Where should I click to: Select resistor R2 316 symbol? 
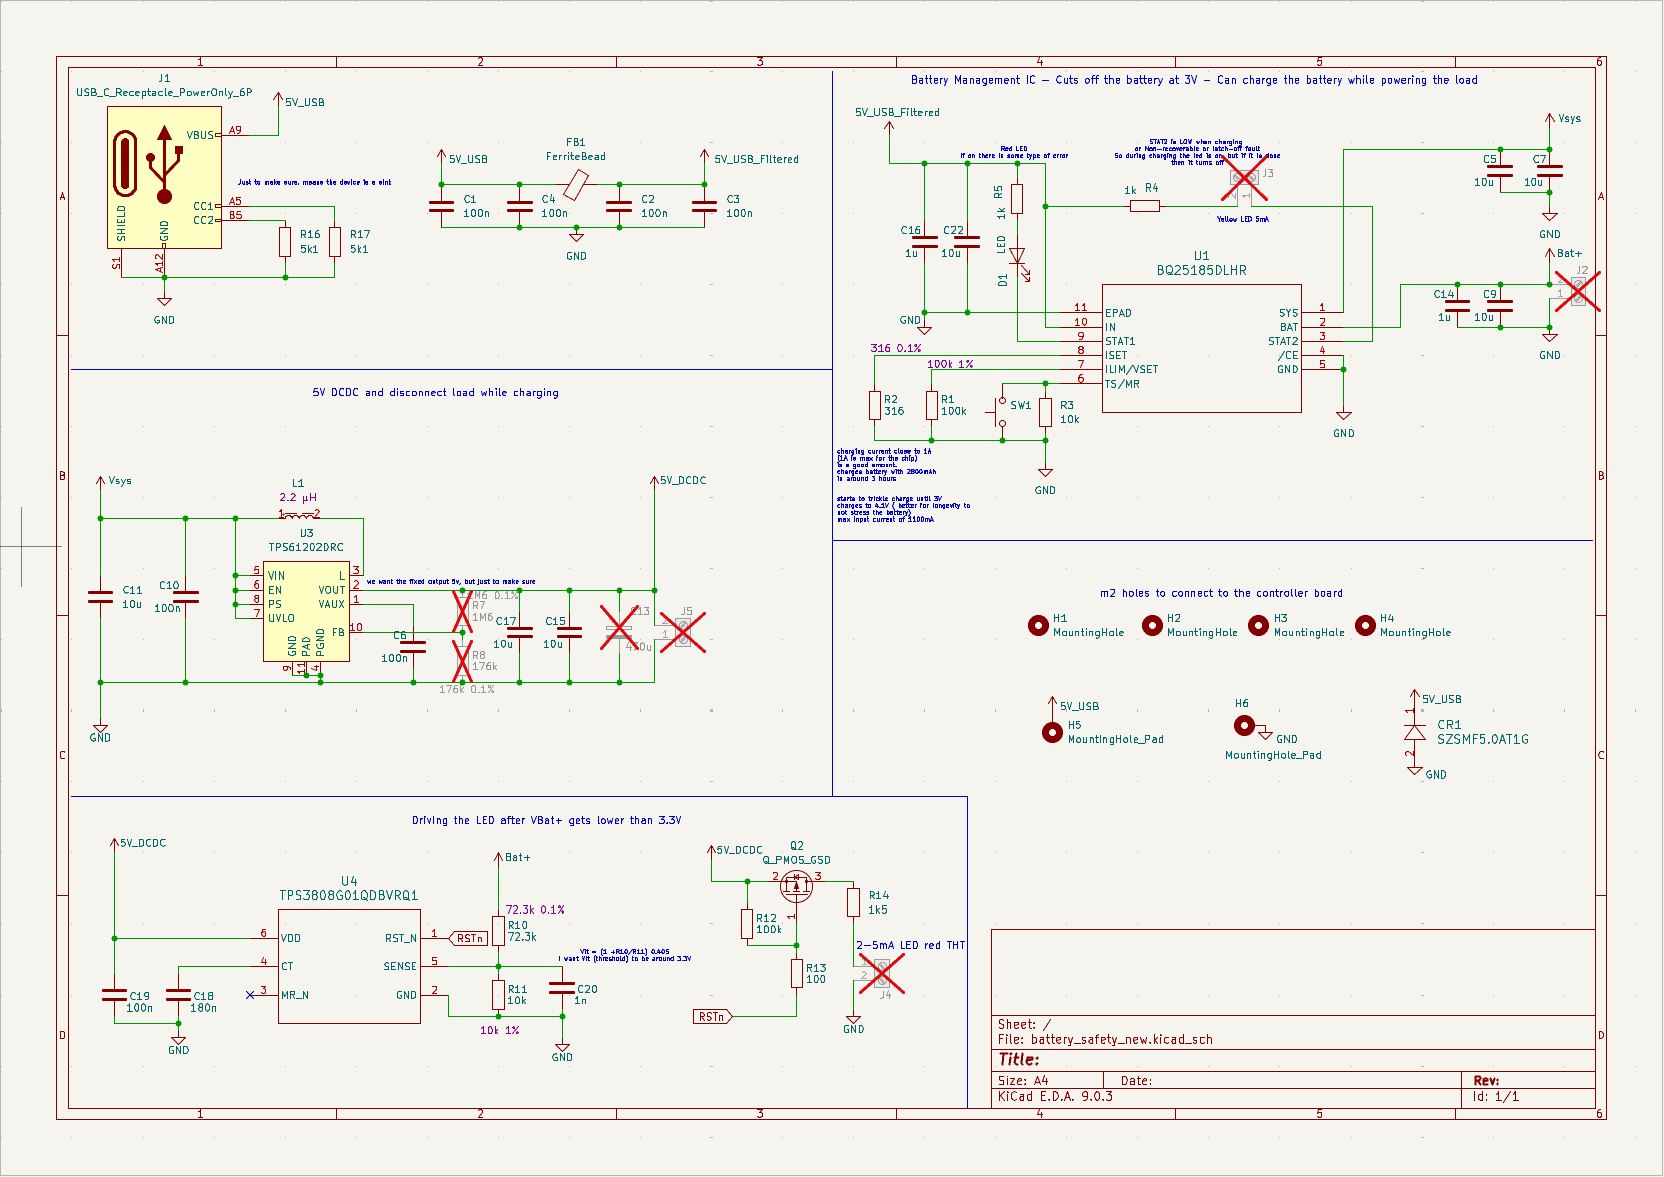875,405
